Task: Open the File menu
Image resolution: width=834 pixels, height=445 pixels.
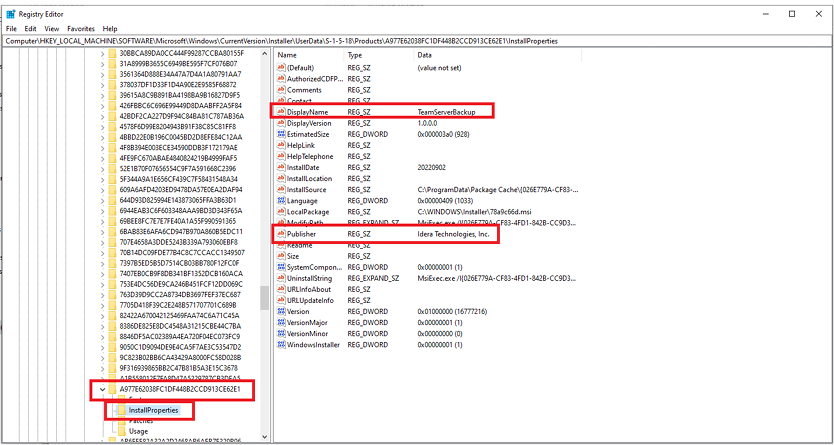Action: click(x=11, y=29)
